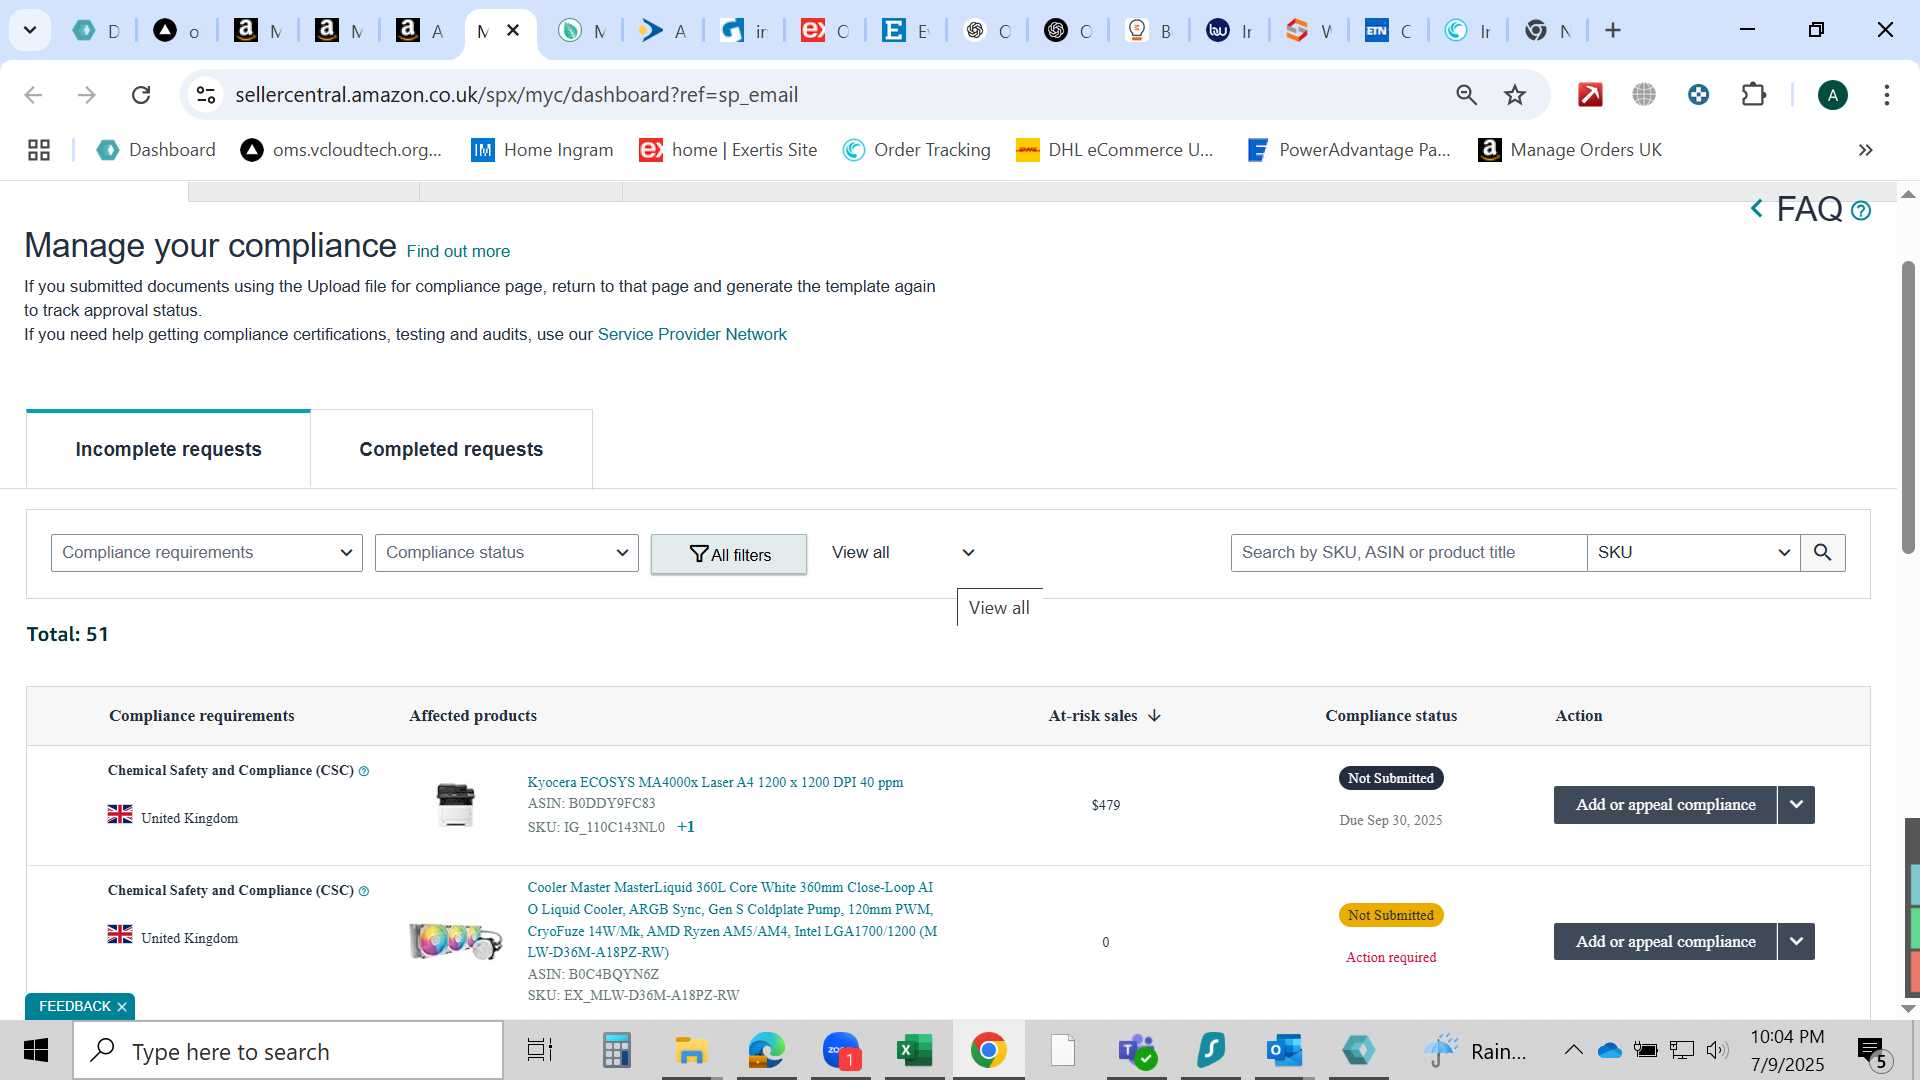
Task: Sort by At-risk sales arrow
Action: pyautogui.click(x=1154, y=716)
